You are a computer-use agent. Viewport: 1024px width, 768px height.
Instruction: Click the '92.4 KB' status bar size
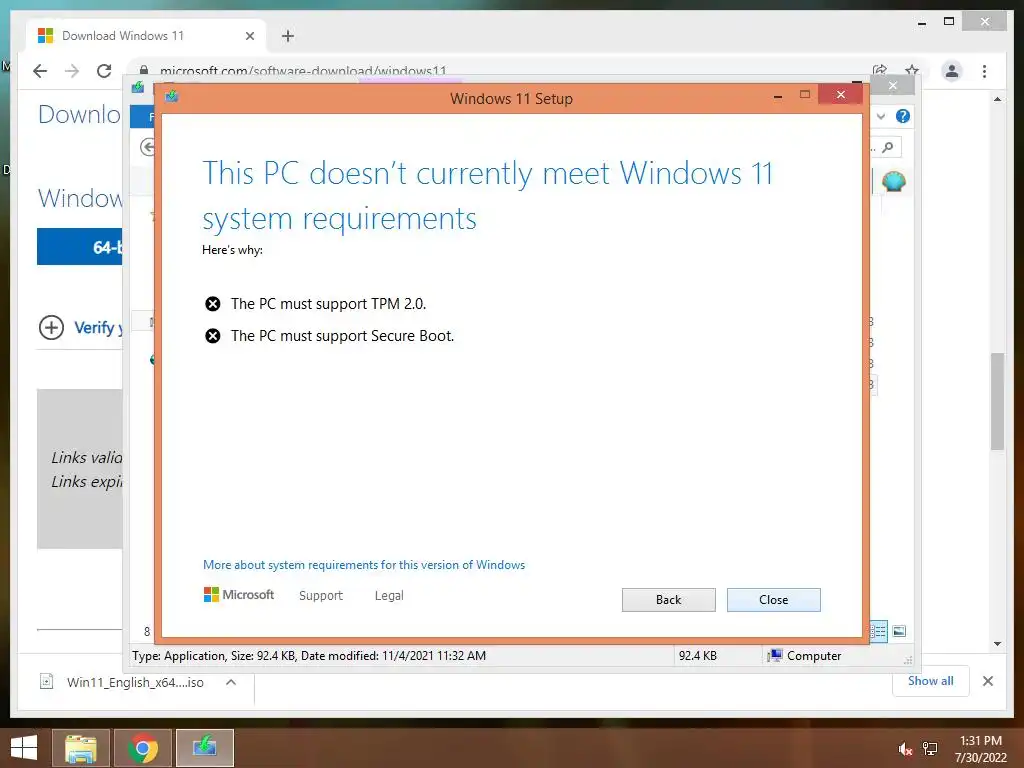[697, 656]
